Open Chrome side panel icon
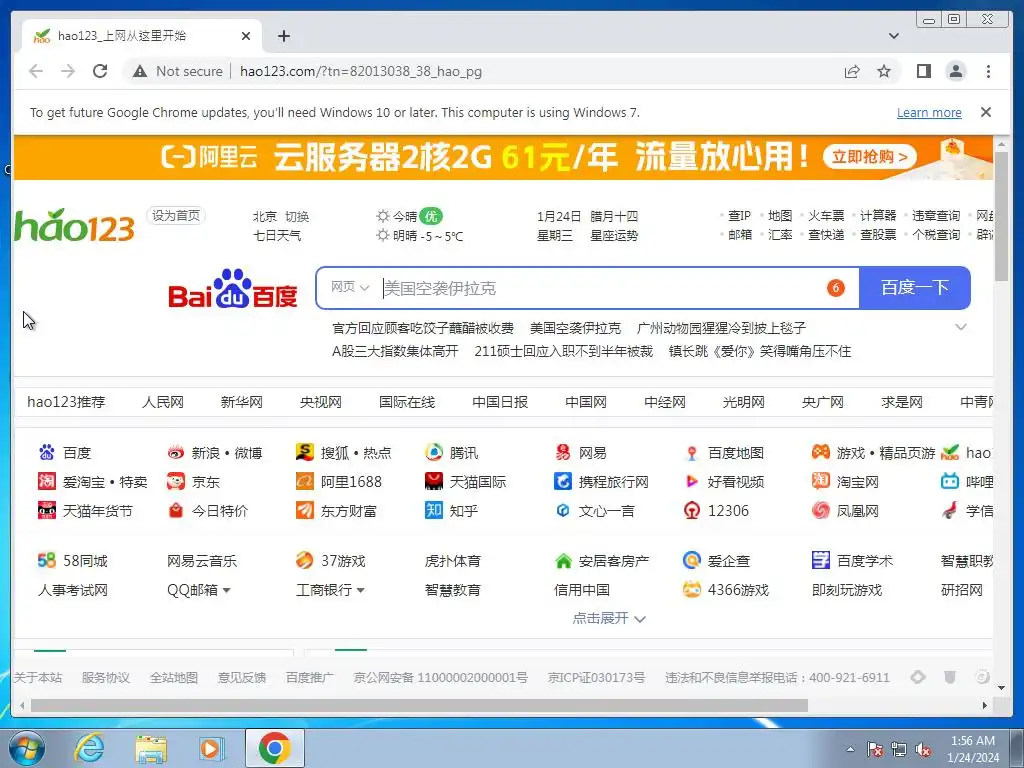 click(x=923, y=71)
